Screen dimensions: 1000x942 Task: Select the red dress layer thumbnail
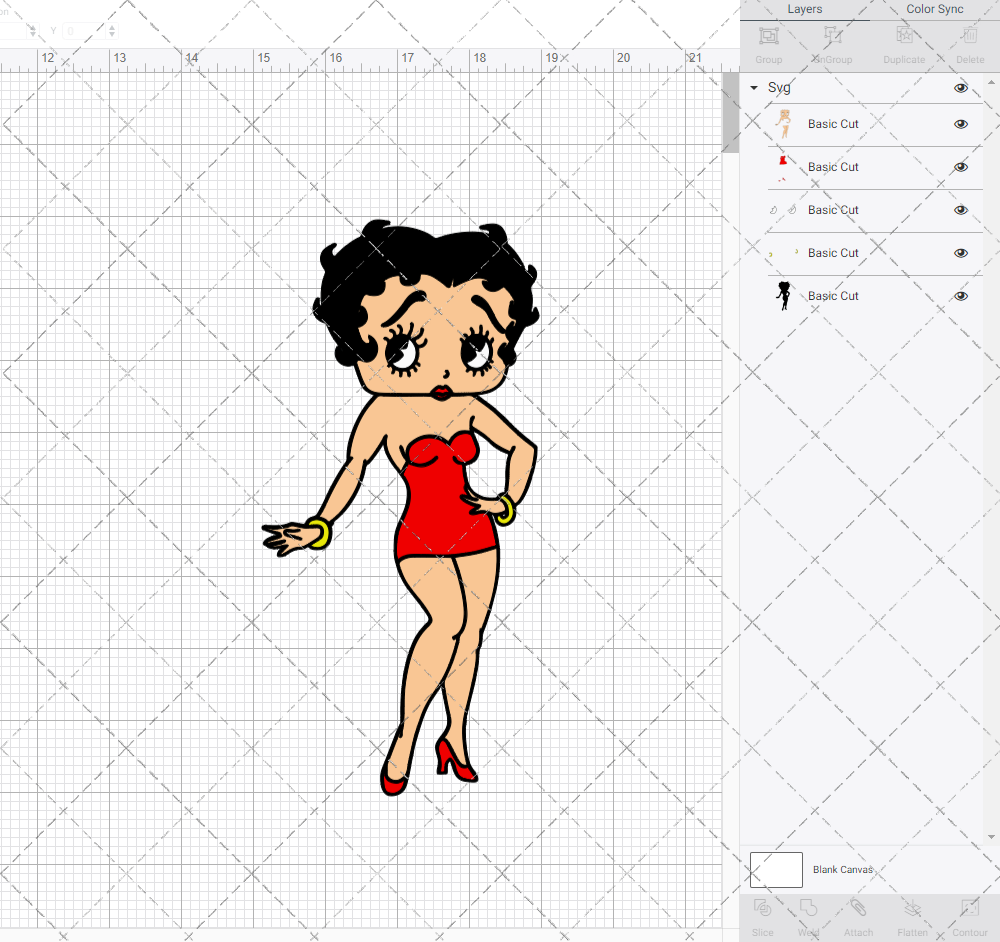point(783,168)
